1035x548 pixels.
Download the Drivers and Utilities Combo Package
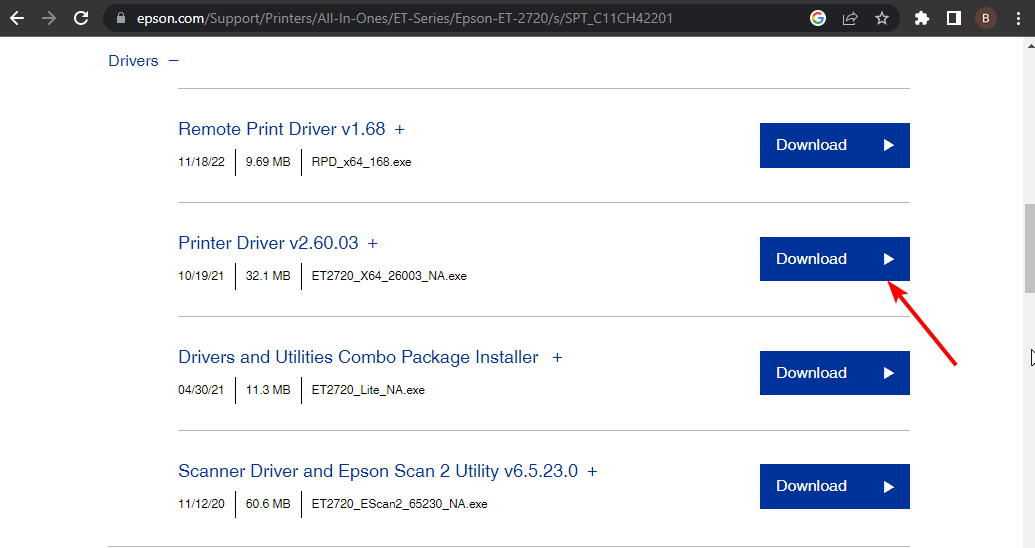click(834, 373)
